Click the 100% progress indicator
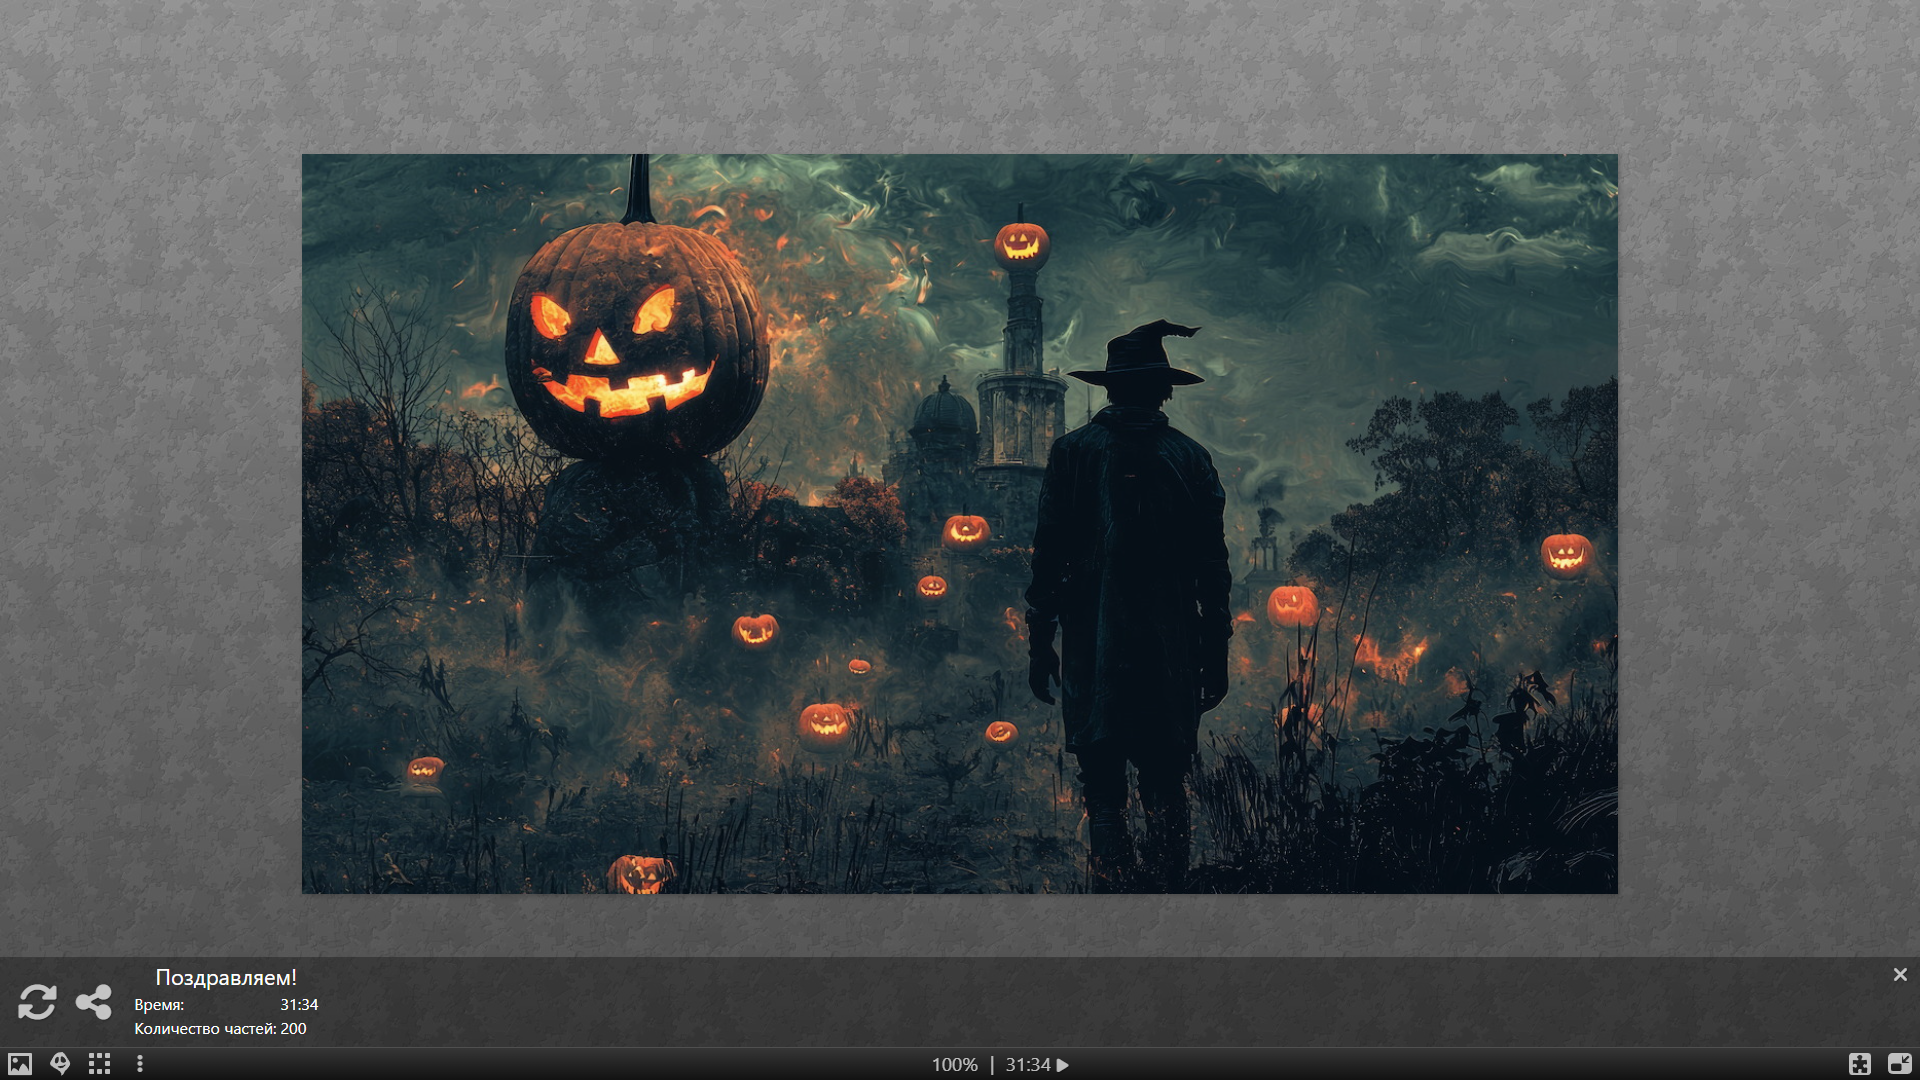This screenshot has width=1920, height=1080. [x=954, y=1065]
